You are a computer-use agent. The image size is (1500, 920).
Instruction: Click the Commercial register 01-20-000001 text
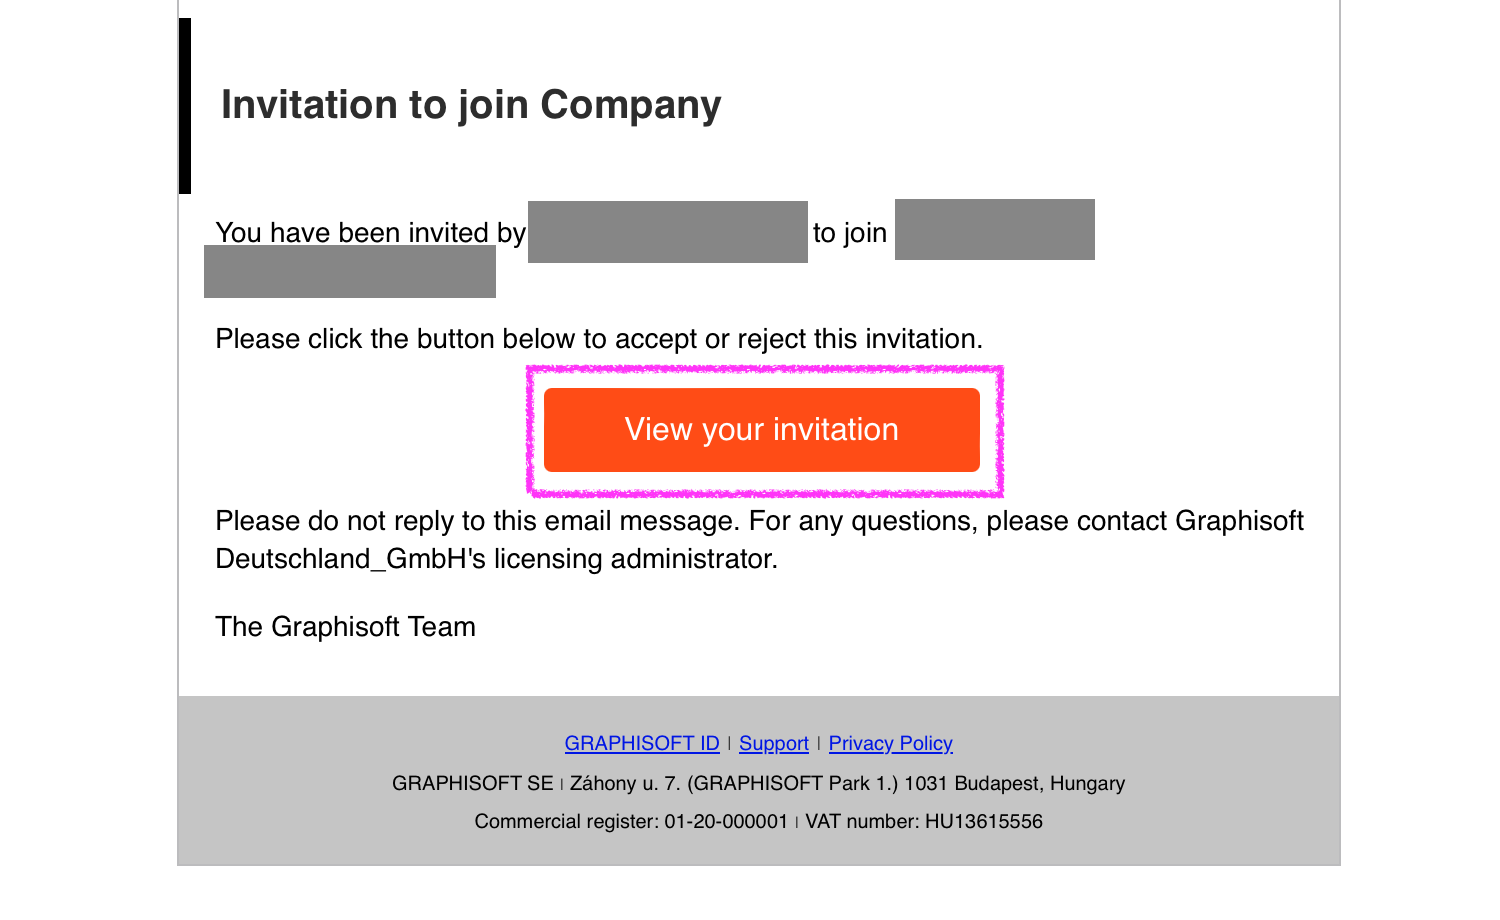[631, 821]
